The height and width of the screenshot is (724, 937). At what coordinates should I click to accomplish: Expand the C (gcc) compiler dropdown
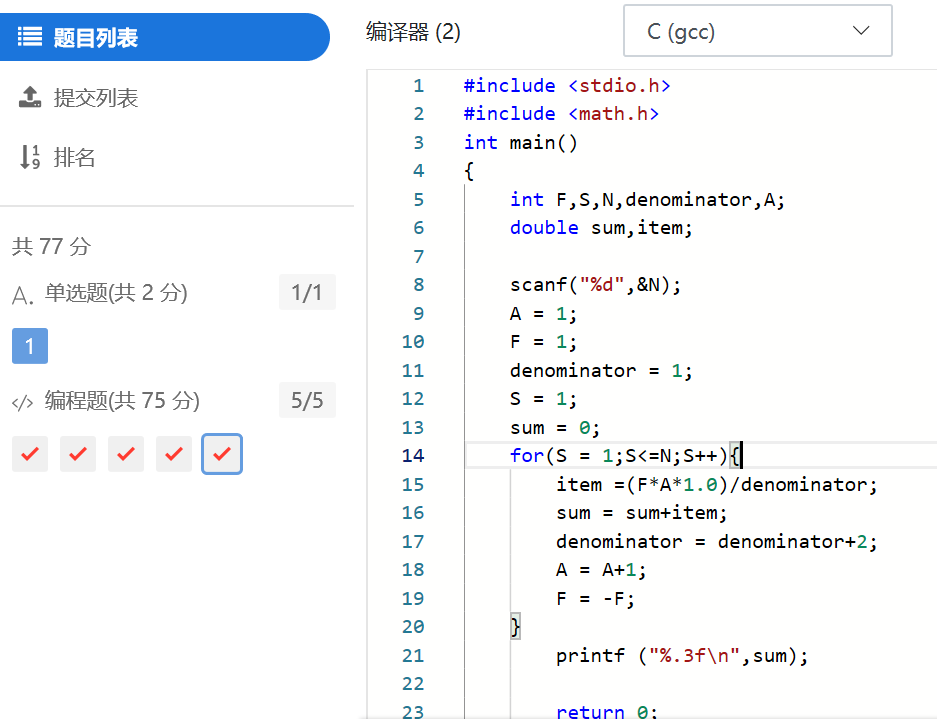(757, 32)
